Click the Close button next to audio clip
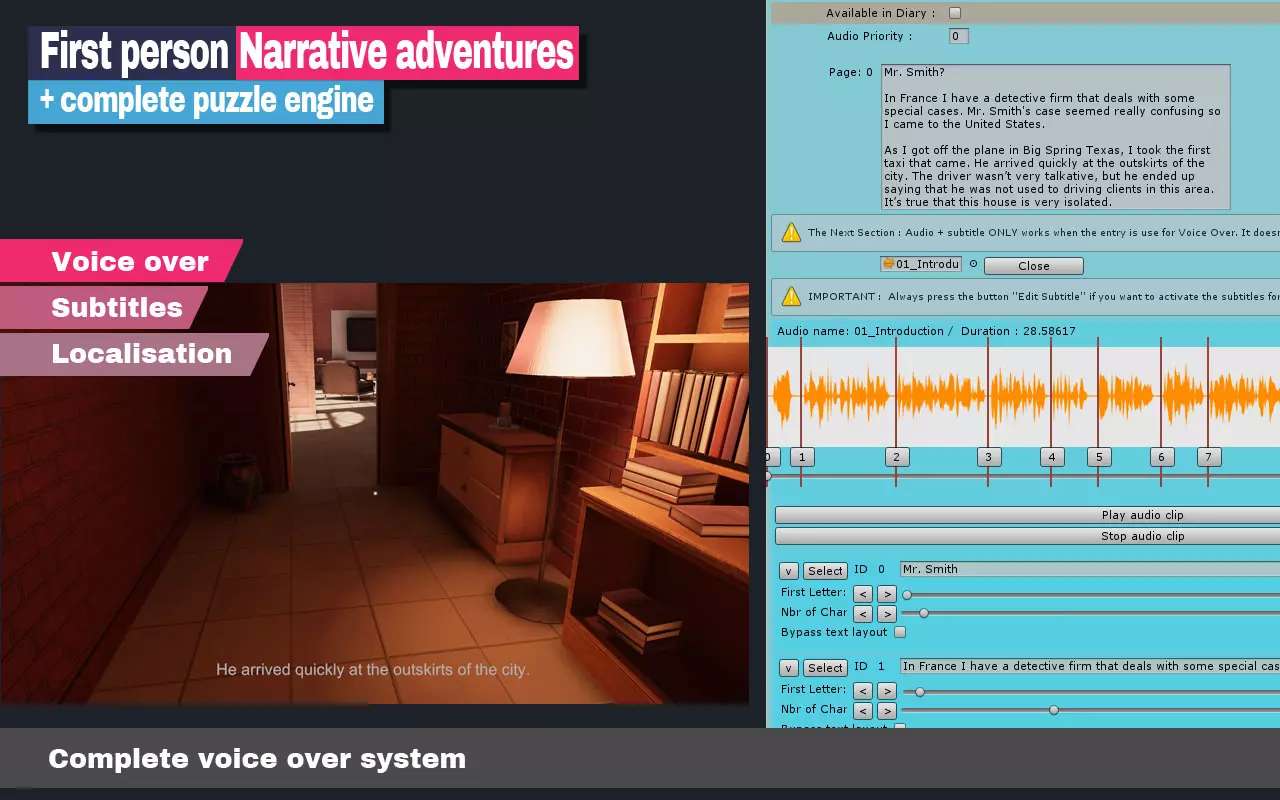Screen dimensions: 1280x800 pos(1034,266)
